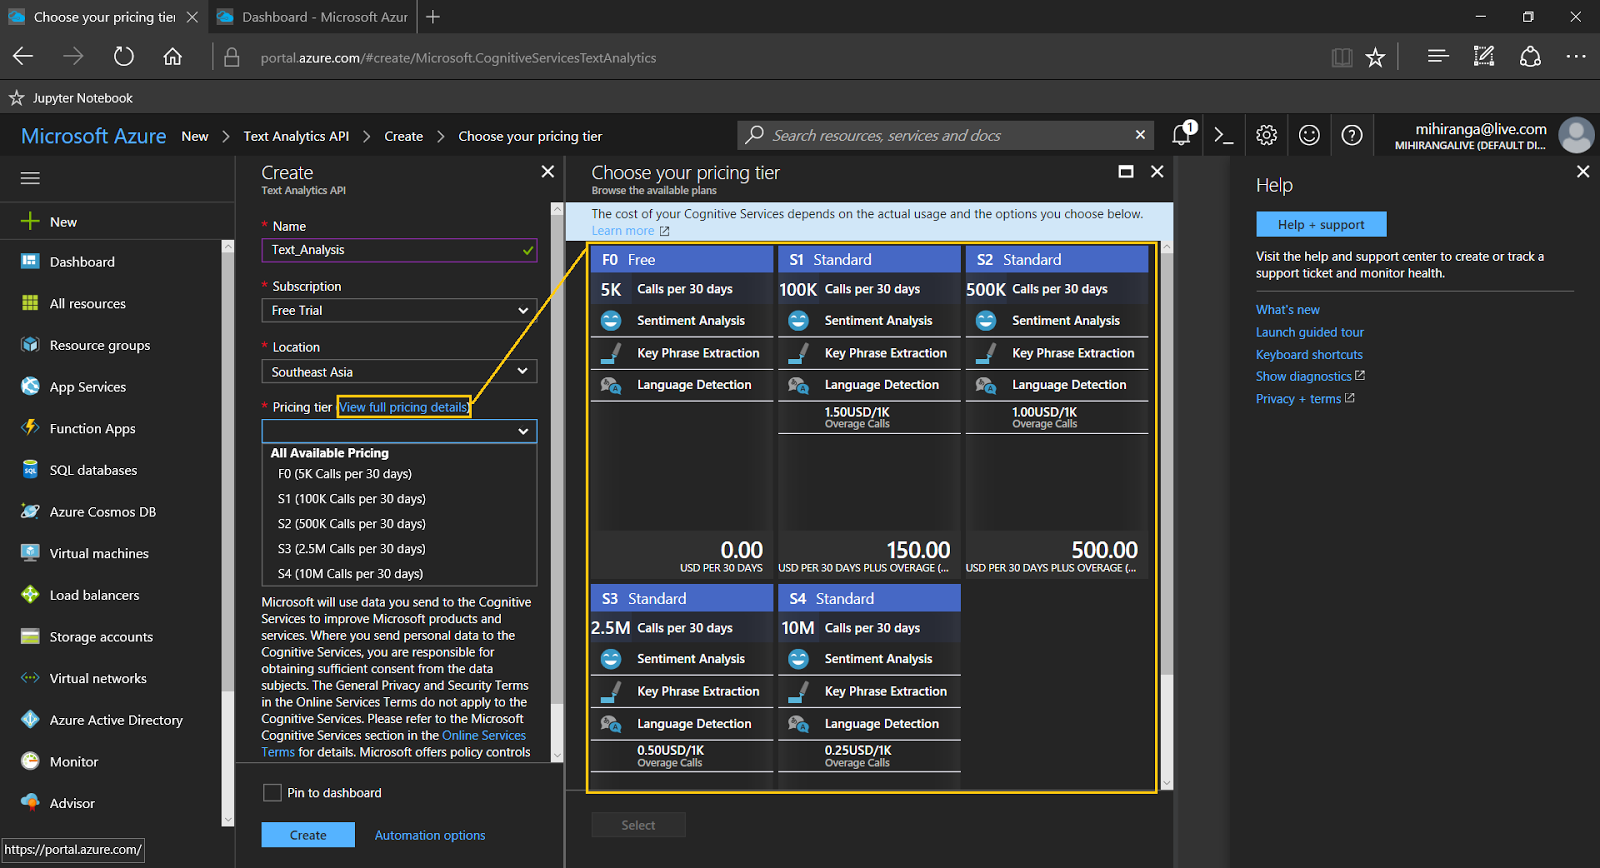Open Automation options link
Viewport: 1600px width, 868px height.
(430, 835)
